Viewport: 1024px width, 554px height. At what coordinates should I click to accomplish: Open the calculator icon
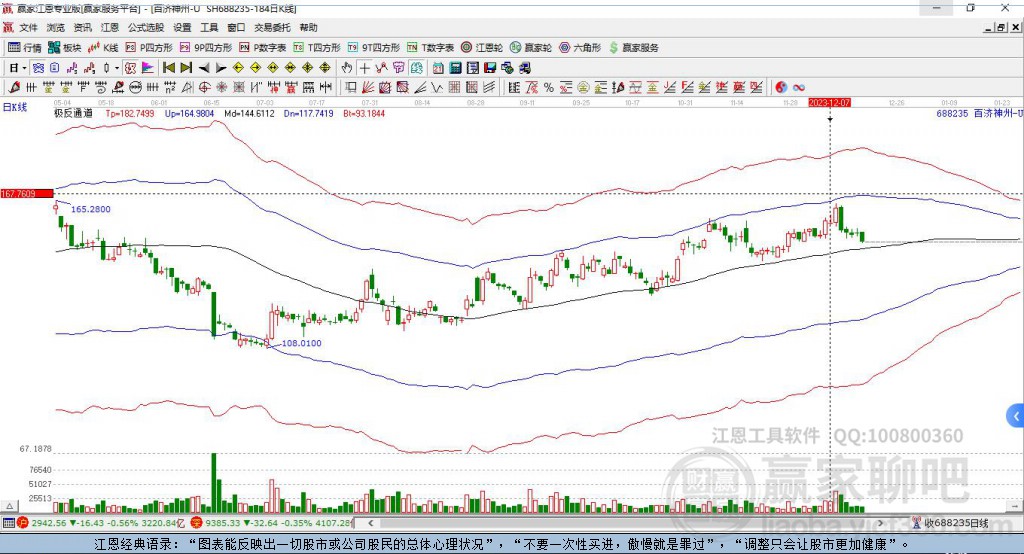455,68
